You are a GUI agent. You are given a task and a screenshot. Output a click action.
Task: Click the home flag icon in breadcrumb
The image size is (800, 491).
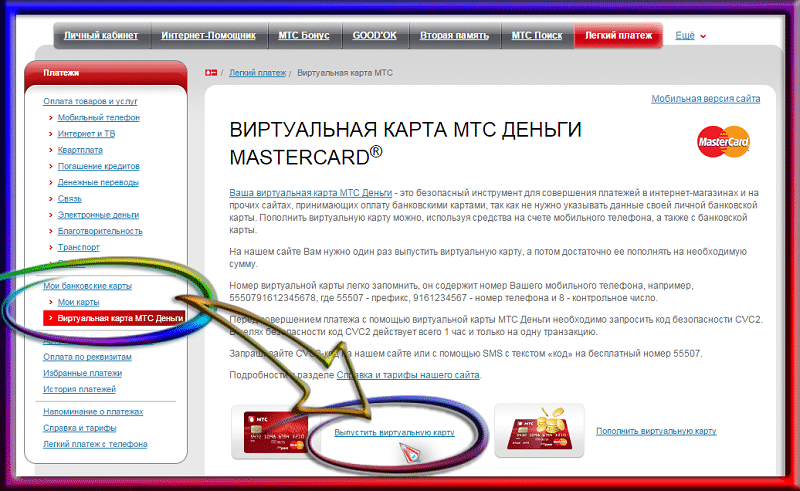point(211,73)
